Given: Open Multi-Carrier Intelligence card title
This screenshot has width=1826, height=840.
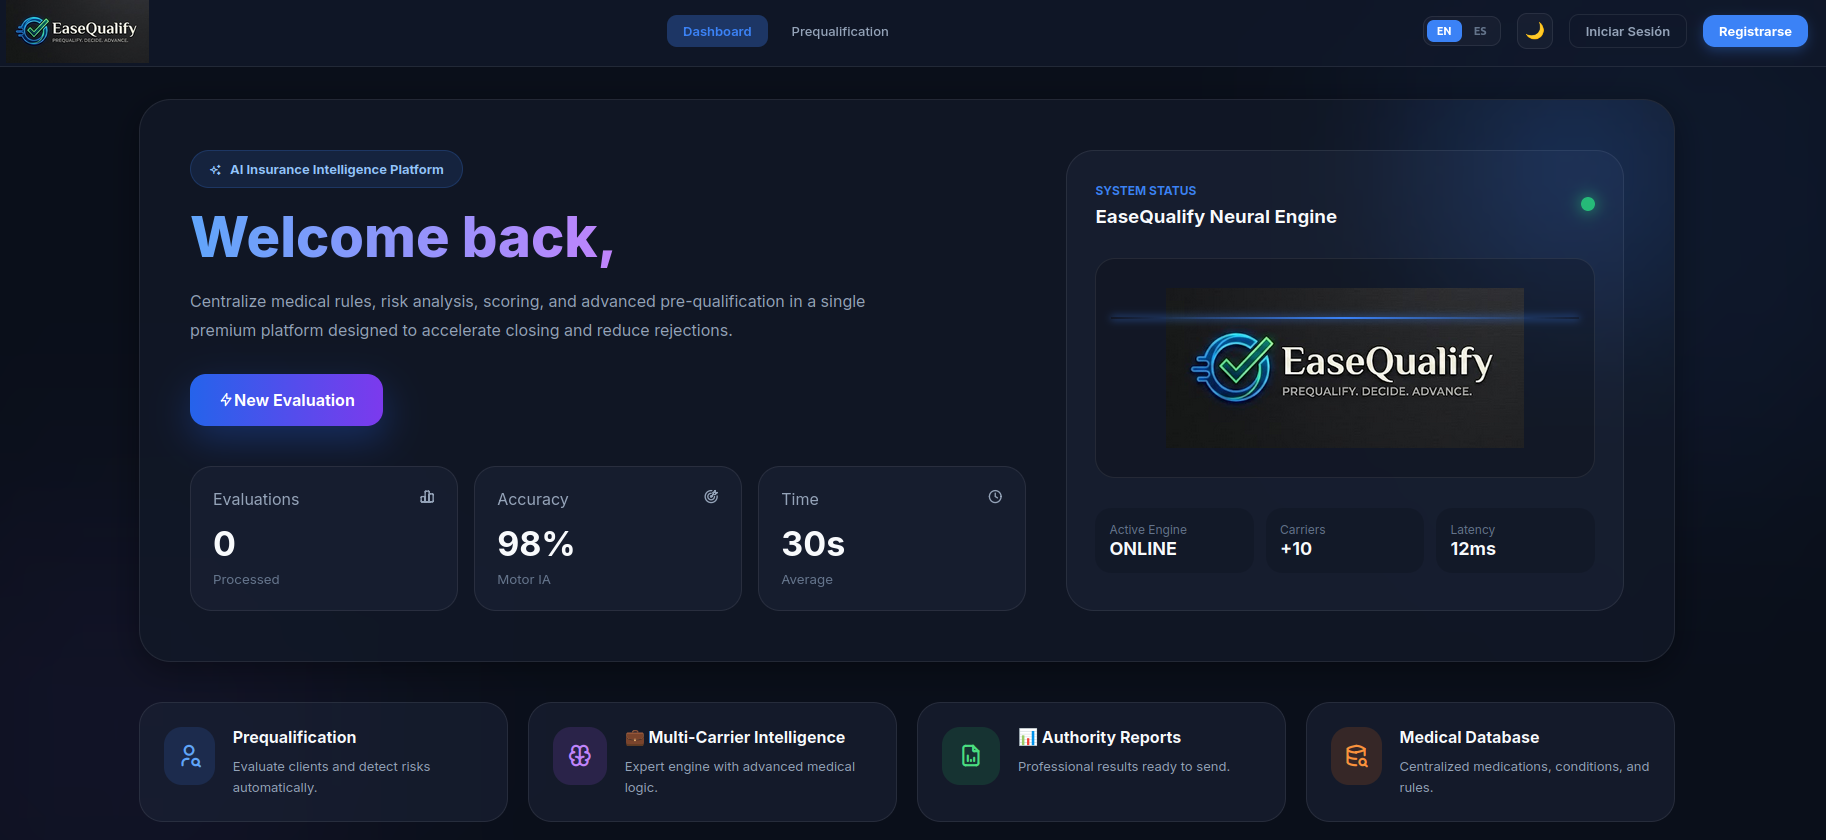Looking at the screenshot, I should point(747,737).
